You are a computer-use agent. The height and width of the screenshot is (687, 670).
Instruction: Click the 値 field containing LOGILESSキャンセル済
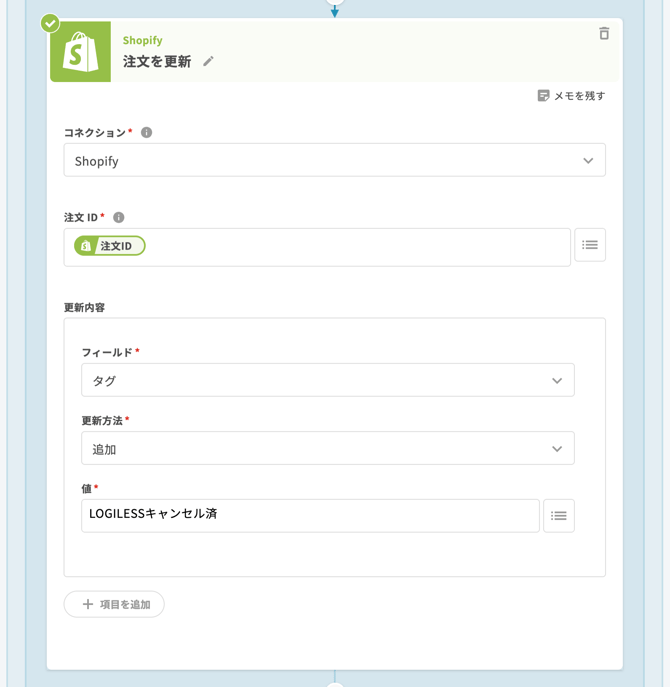click(310, 515)
